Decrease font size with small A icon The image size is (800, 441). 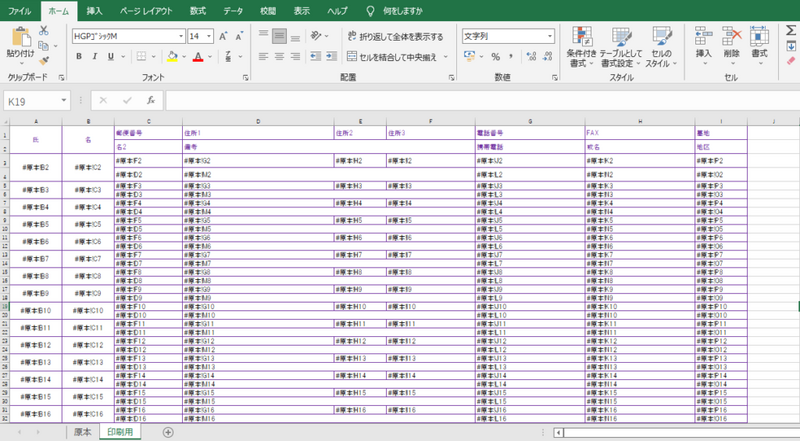239,36
